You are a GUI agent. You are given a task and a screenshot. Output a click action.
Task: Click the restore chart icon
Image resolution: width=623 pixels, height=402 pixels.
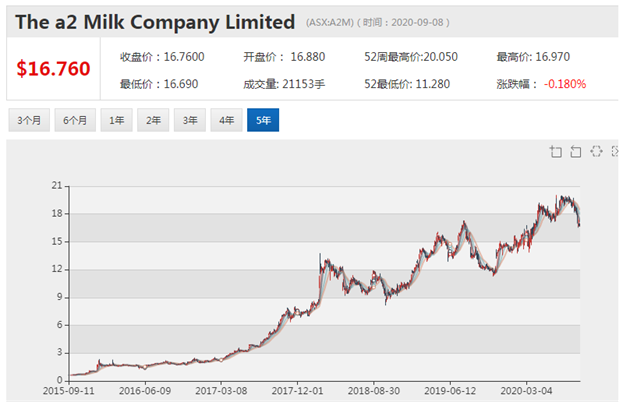tap(596, 151)
